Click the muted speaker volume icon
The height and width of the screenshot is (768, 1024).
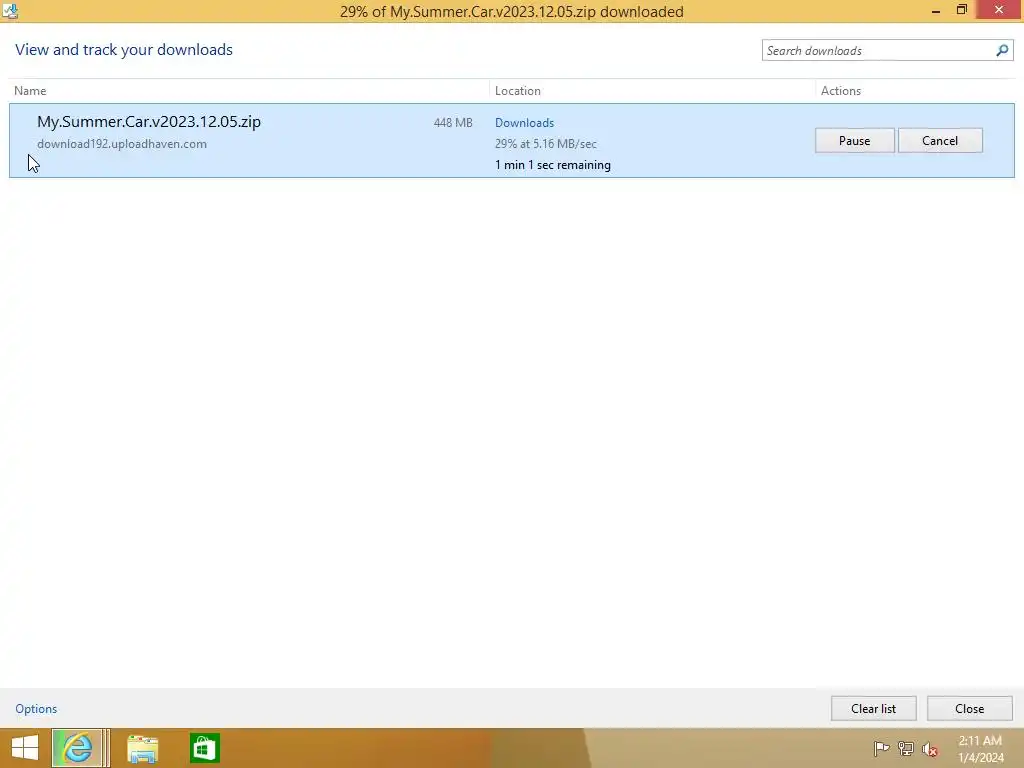pyautogui.click(x=930, y=749)
